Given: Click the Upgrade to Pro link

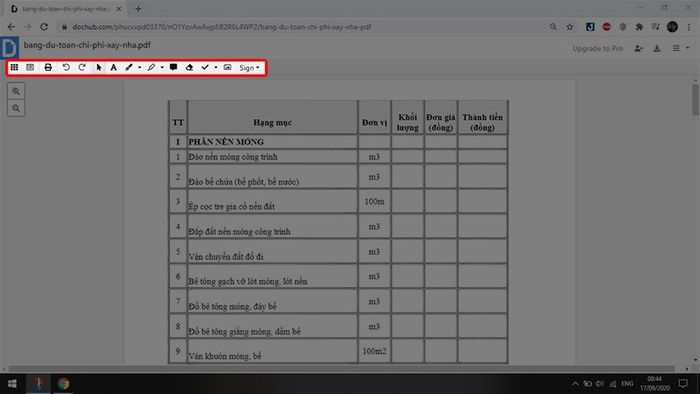Looking at the screenshot, I should (597, 48).
